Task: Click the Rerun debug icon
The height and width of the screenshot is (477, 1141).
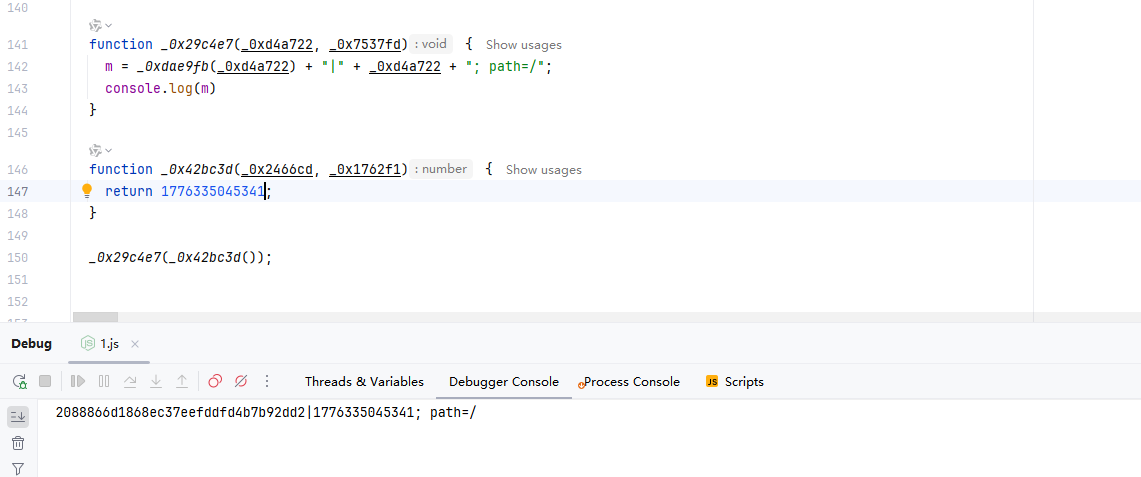Action: click(x=20, y=381)
